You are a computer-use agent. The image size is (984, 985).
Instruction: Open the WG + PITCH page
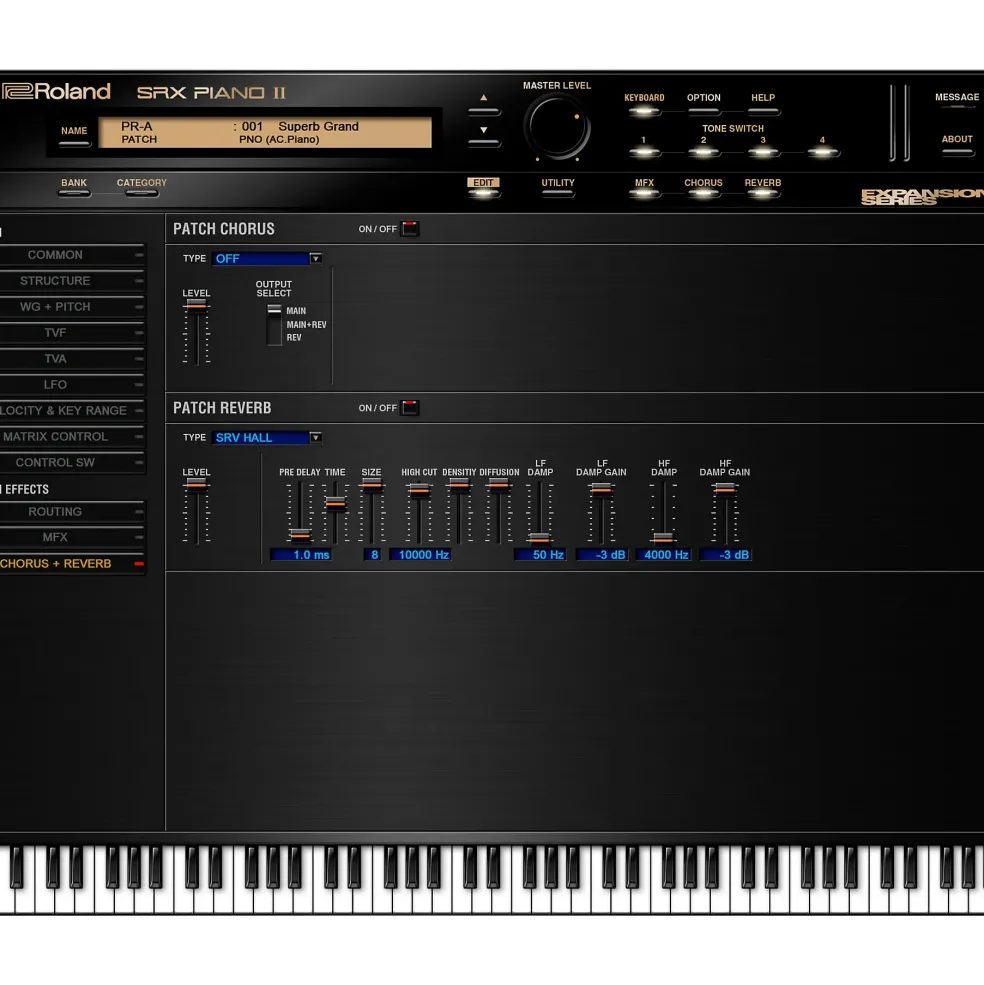click(x=72, y=307)
